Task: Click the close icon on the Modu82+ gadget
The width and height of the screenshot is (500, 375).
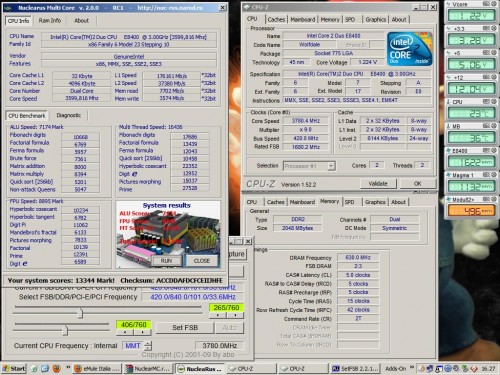Action: tap(494, 199)
